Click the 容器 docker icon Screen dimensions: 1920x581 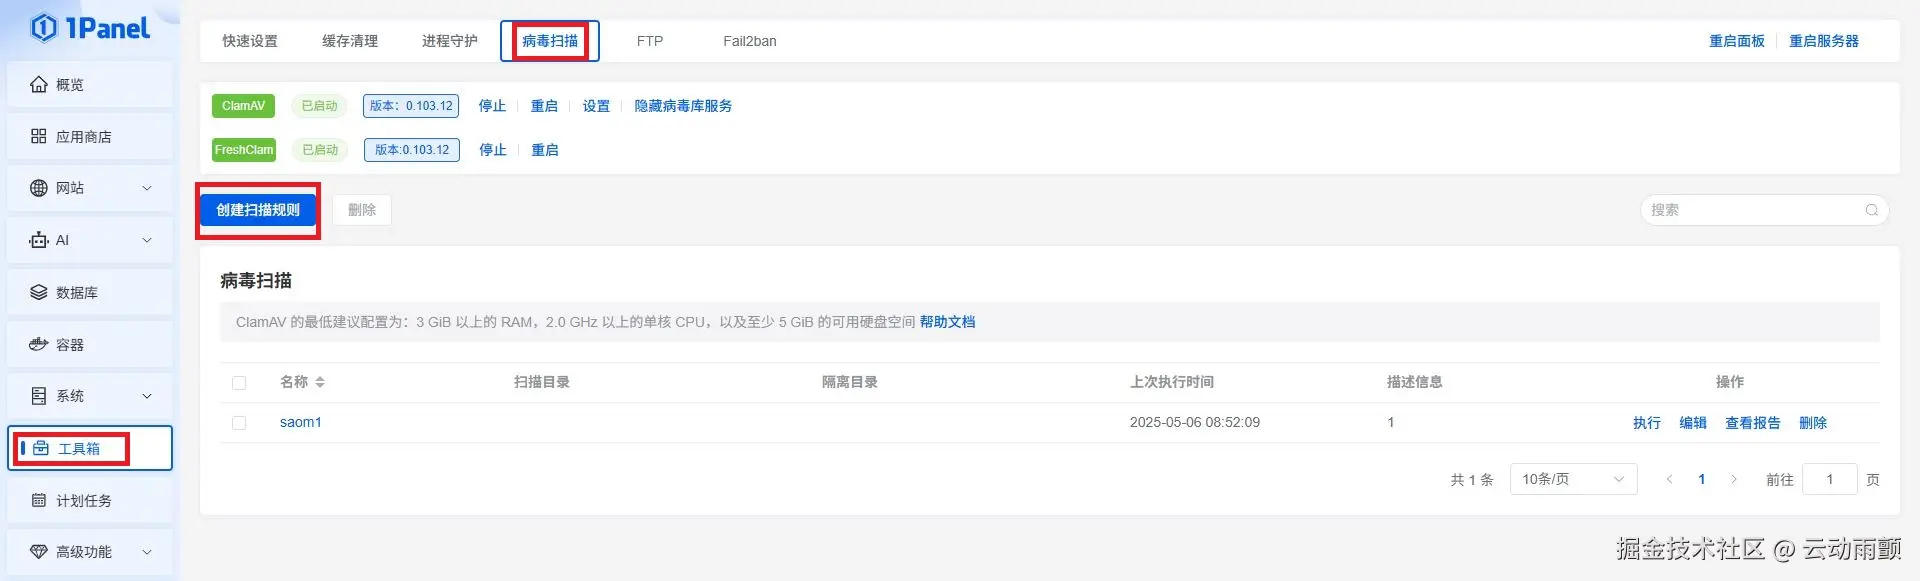[39, 345]
